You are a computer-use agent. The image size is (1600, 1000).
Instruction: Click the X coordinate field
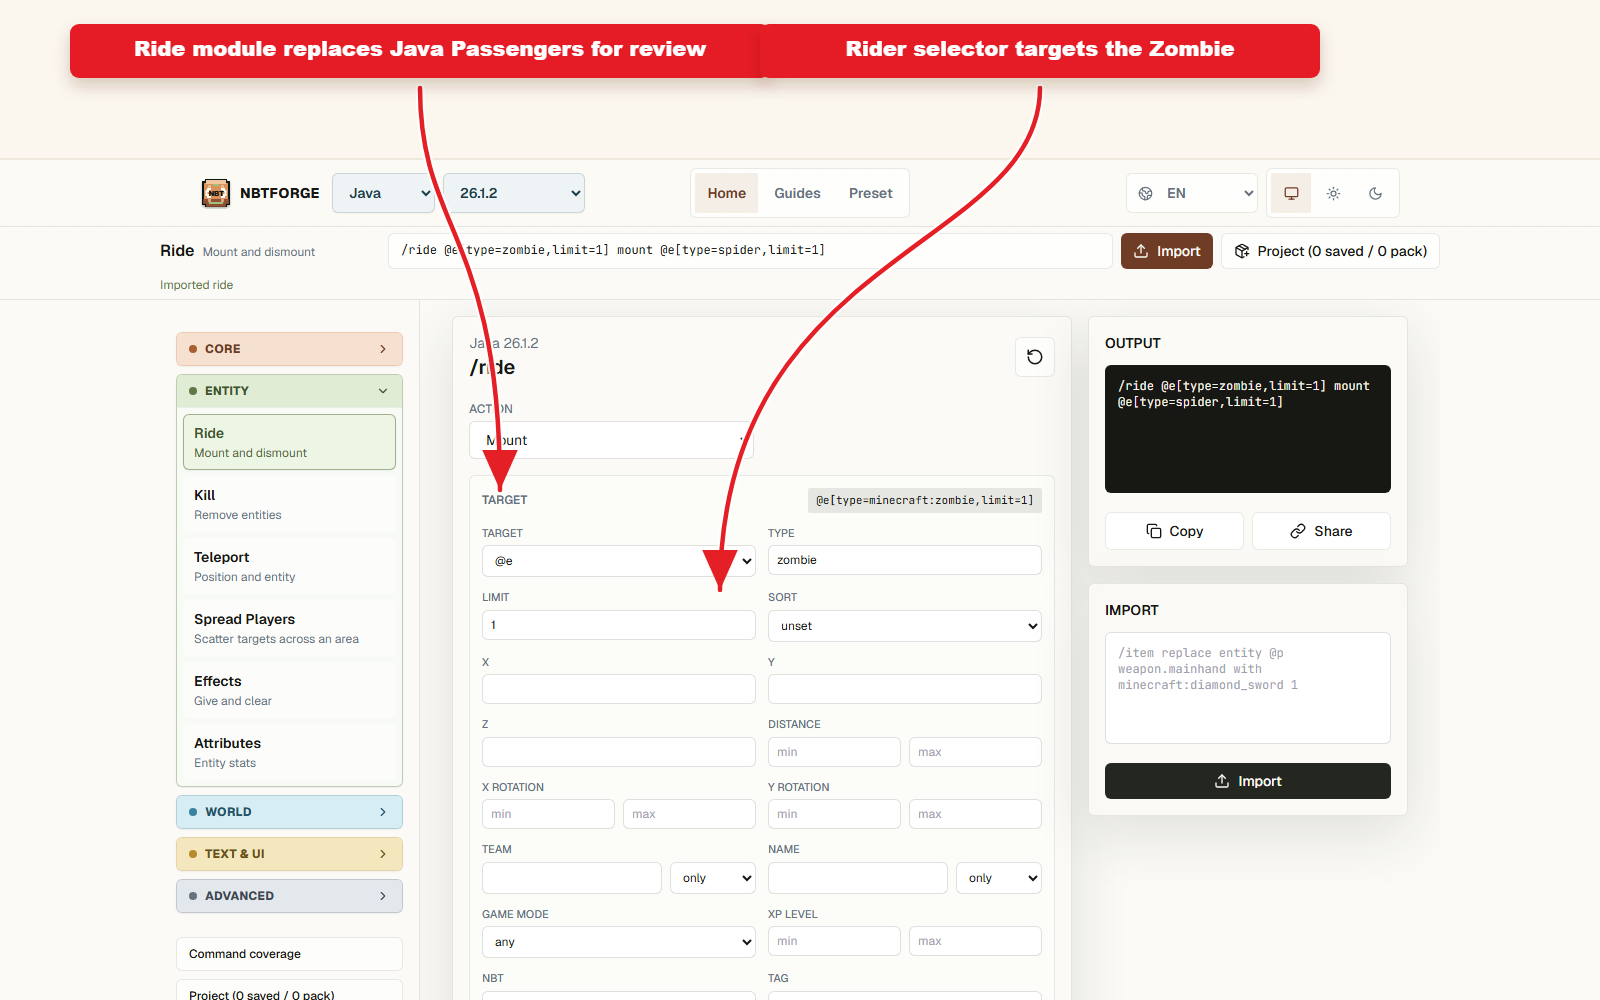coord(618,689)
